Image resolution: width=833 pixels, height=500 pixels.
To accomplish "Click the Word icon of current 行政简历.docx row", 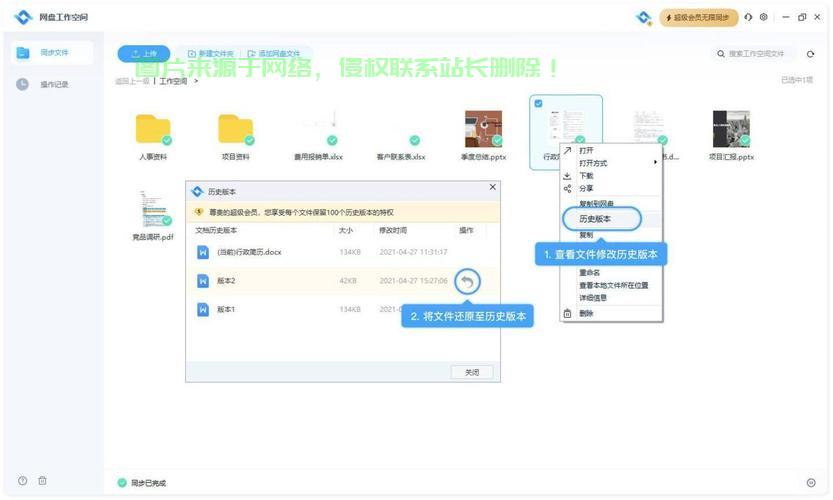I will tap(203, 252).
